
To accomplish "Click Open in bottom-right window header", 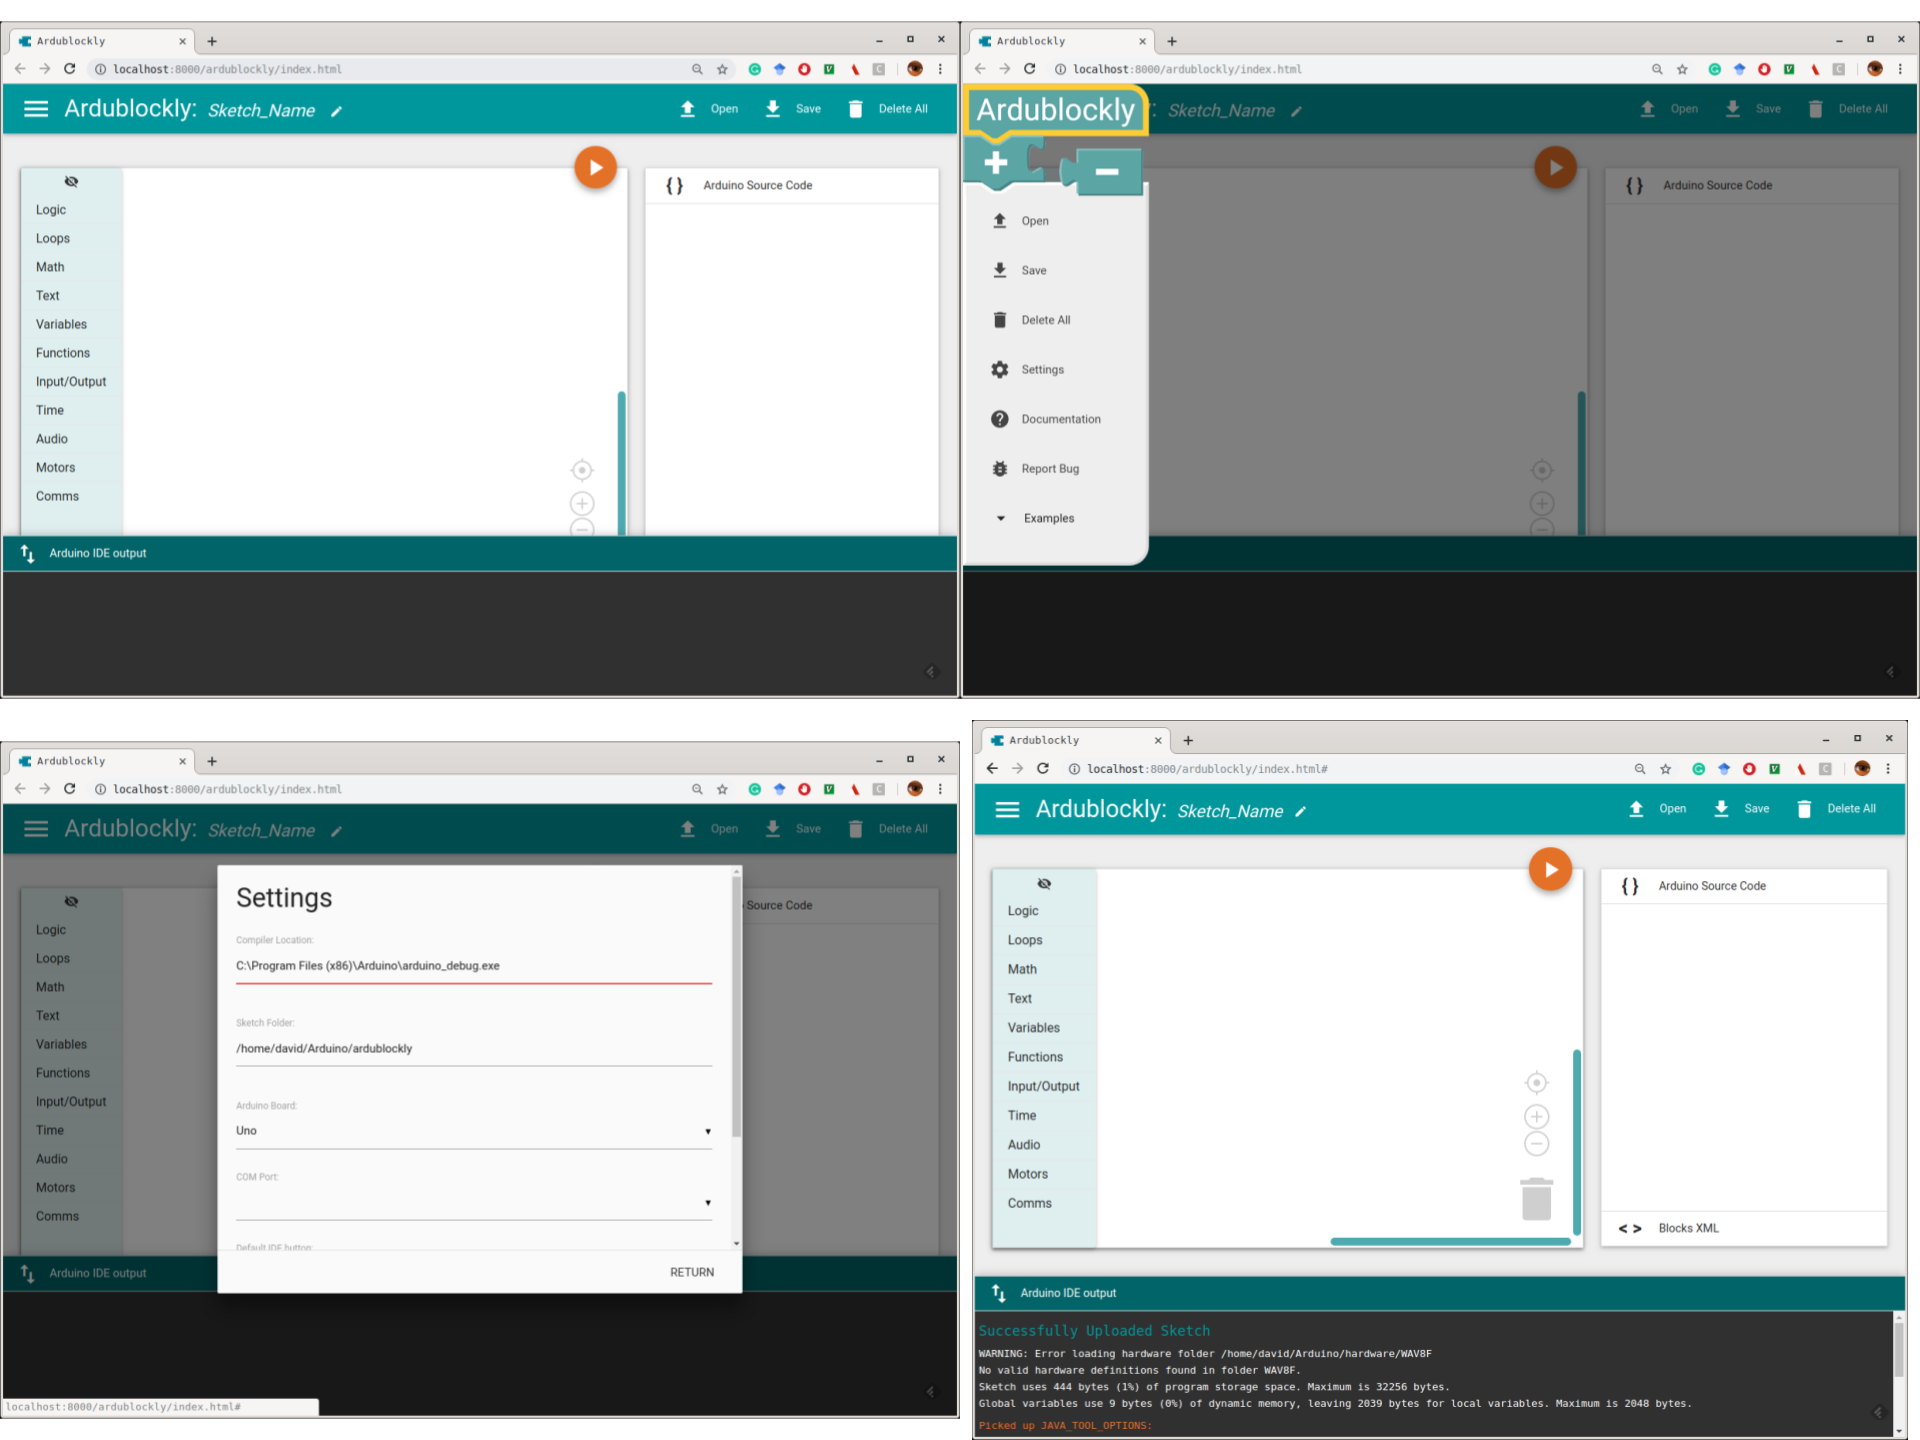I will [x=1658, y=809].
